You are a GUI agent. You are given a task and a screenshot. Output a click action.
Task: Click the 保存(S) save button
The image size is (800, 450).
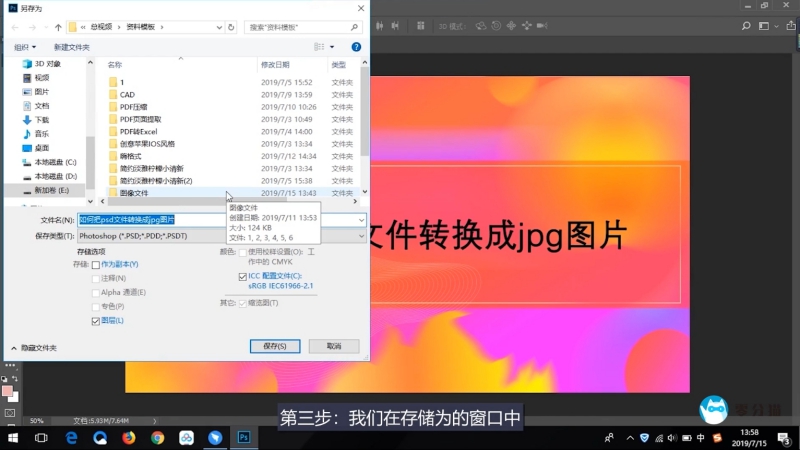point(275,346)
